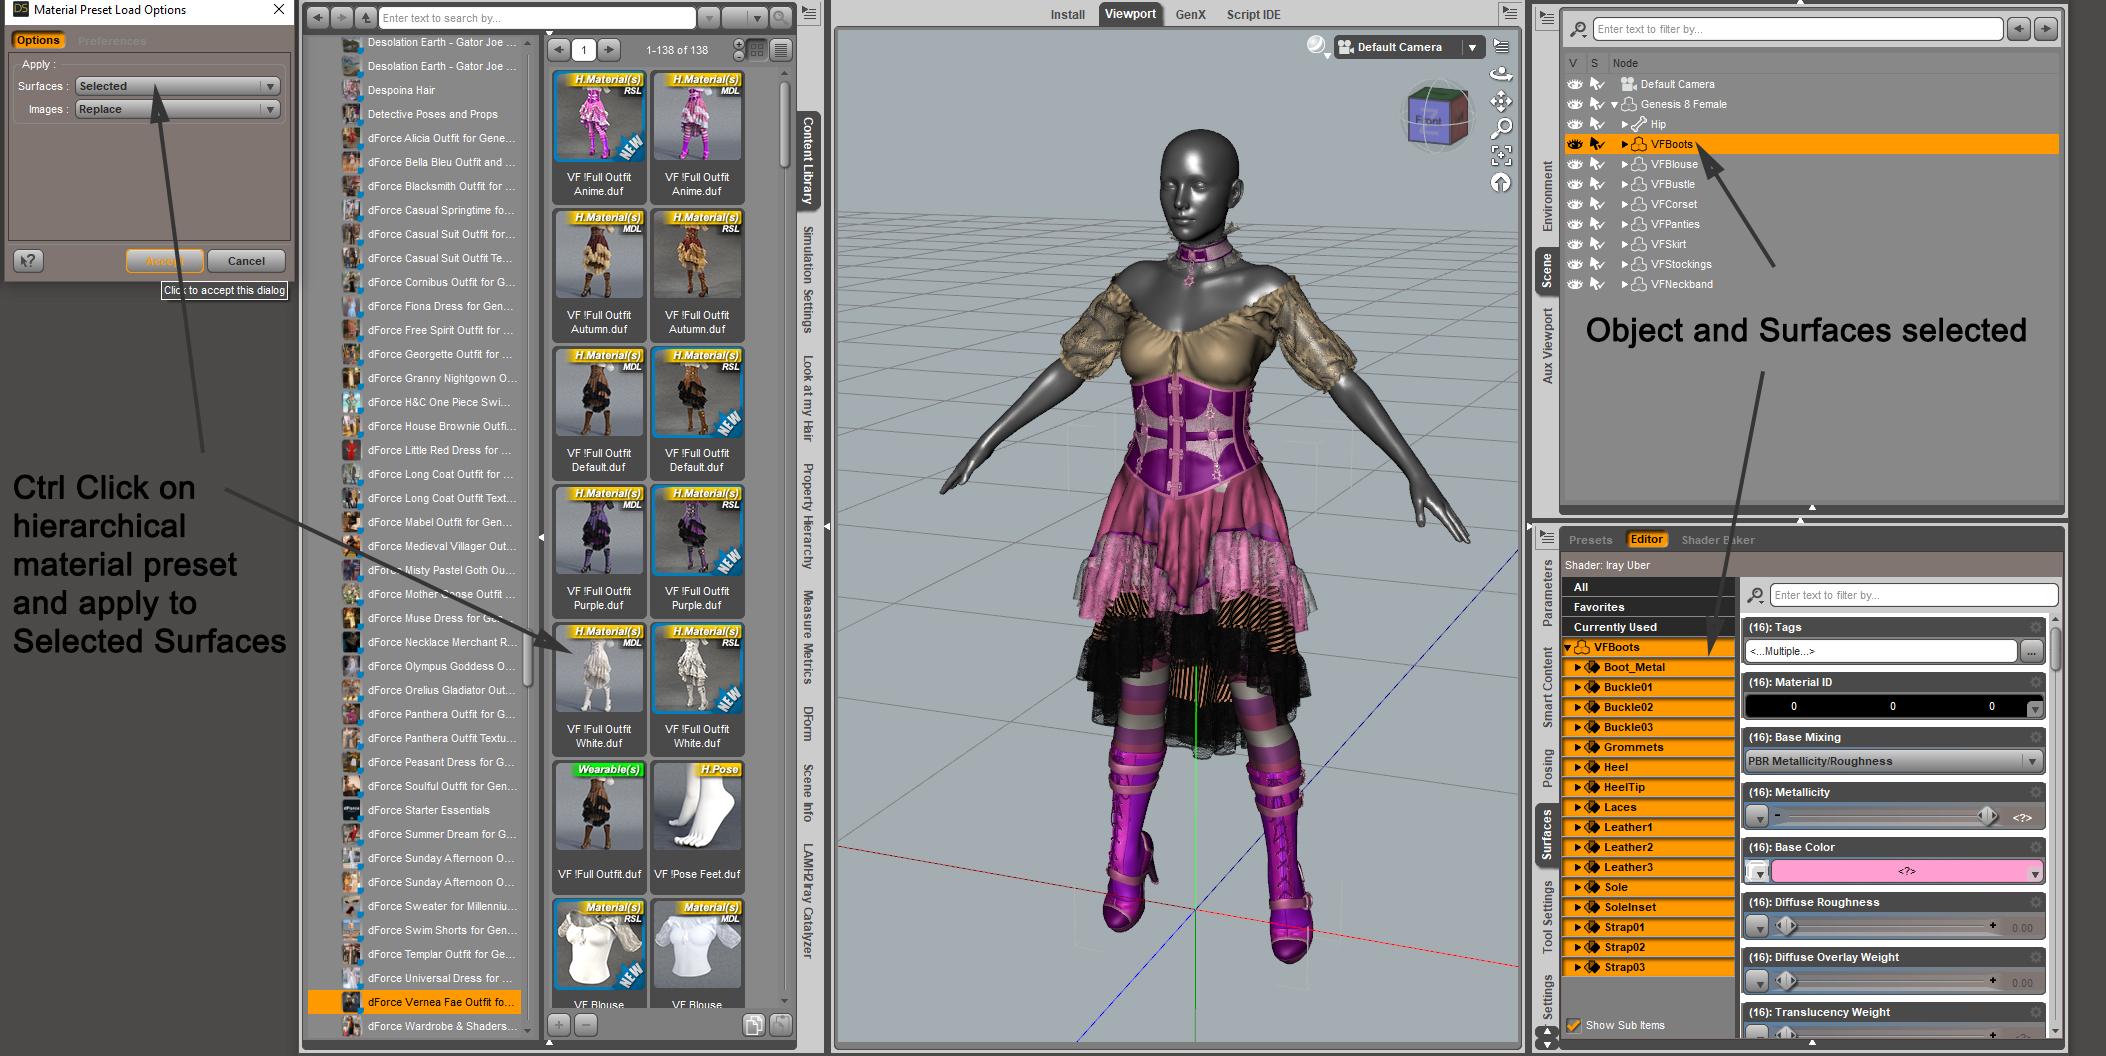Open the viewport draw style sphere menu
The image size is (2106, 1056).
1318,46
